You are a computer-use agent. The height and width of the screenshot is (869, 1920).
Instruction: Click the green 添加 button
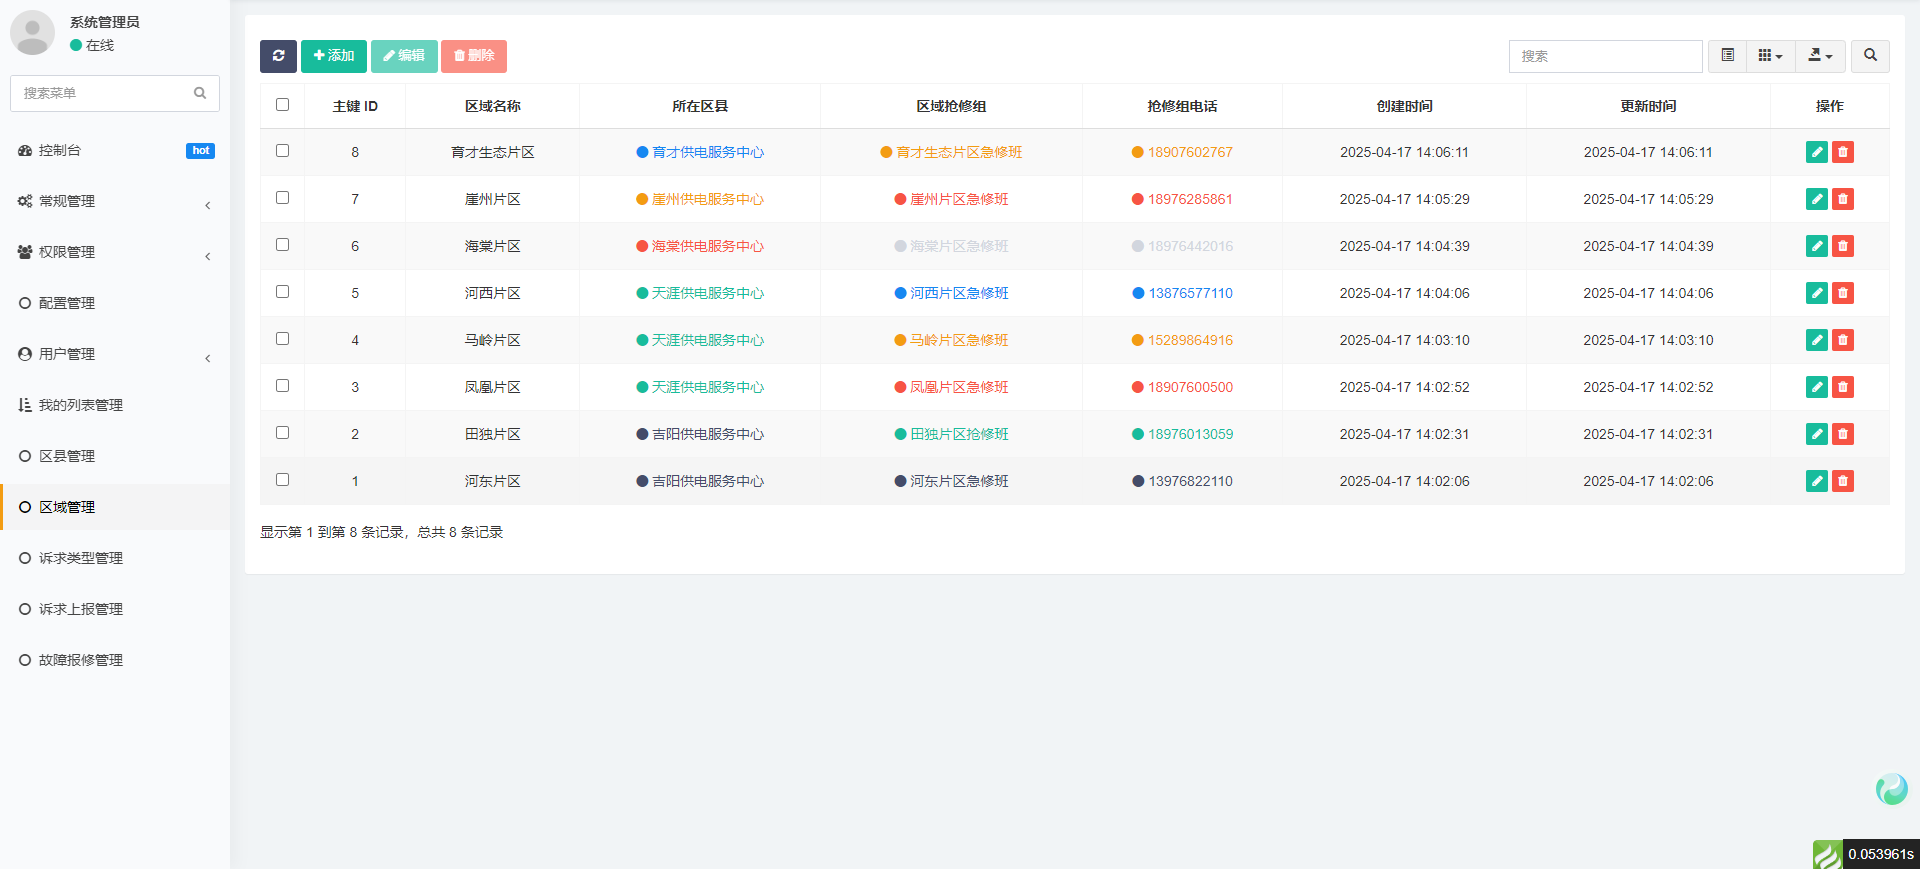coord(334,56)
